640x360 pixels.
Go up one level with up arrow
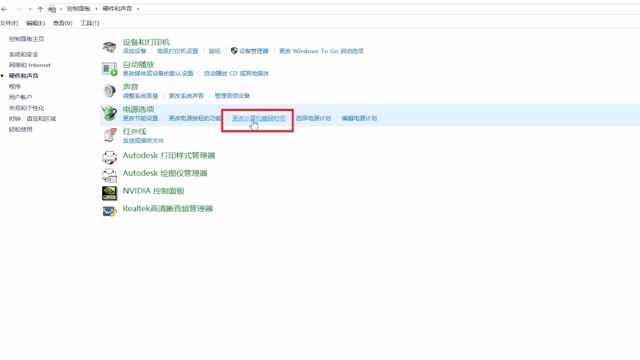(40, 9)
